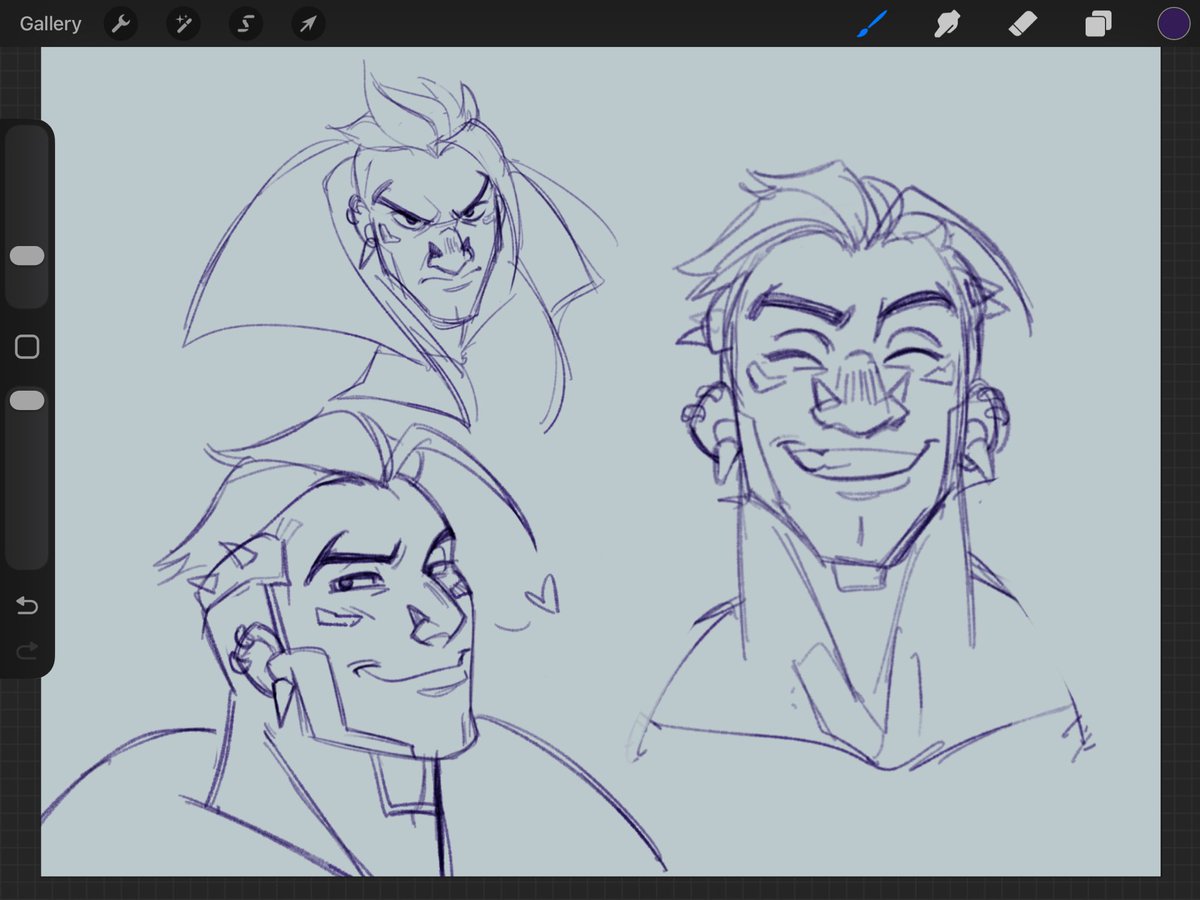This screenshot has width=1200, height=900.
Task: Undo the last stroke
Action: [27, 606]
